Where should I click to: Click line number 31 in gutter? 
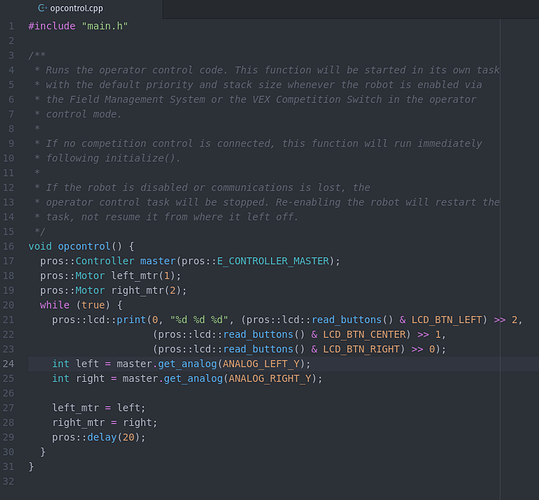[9, 467]
